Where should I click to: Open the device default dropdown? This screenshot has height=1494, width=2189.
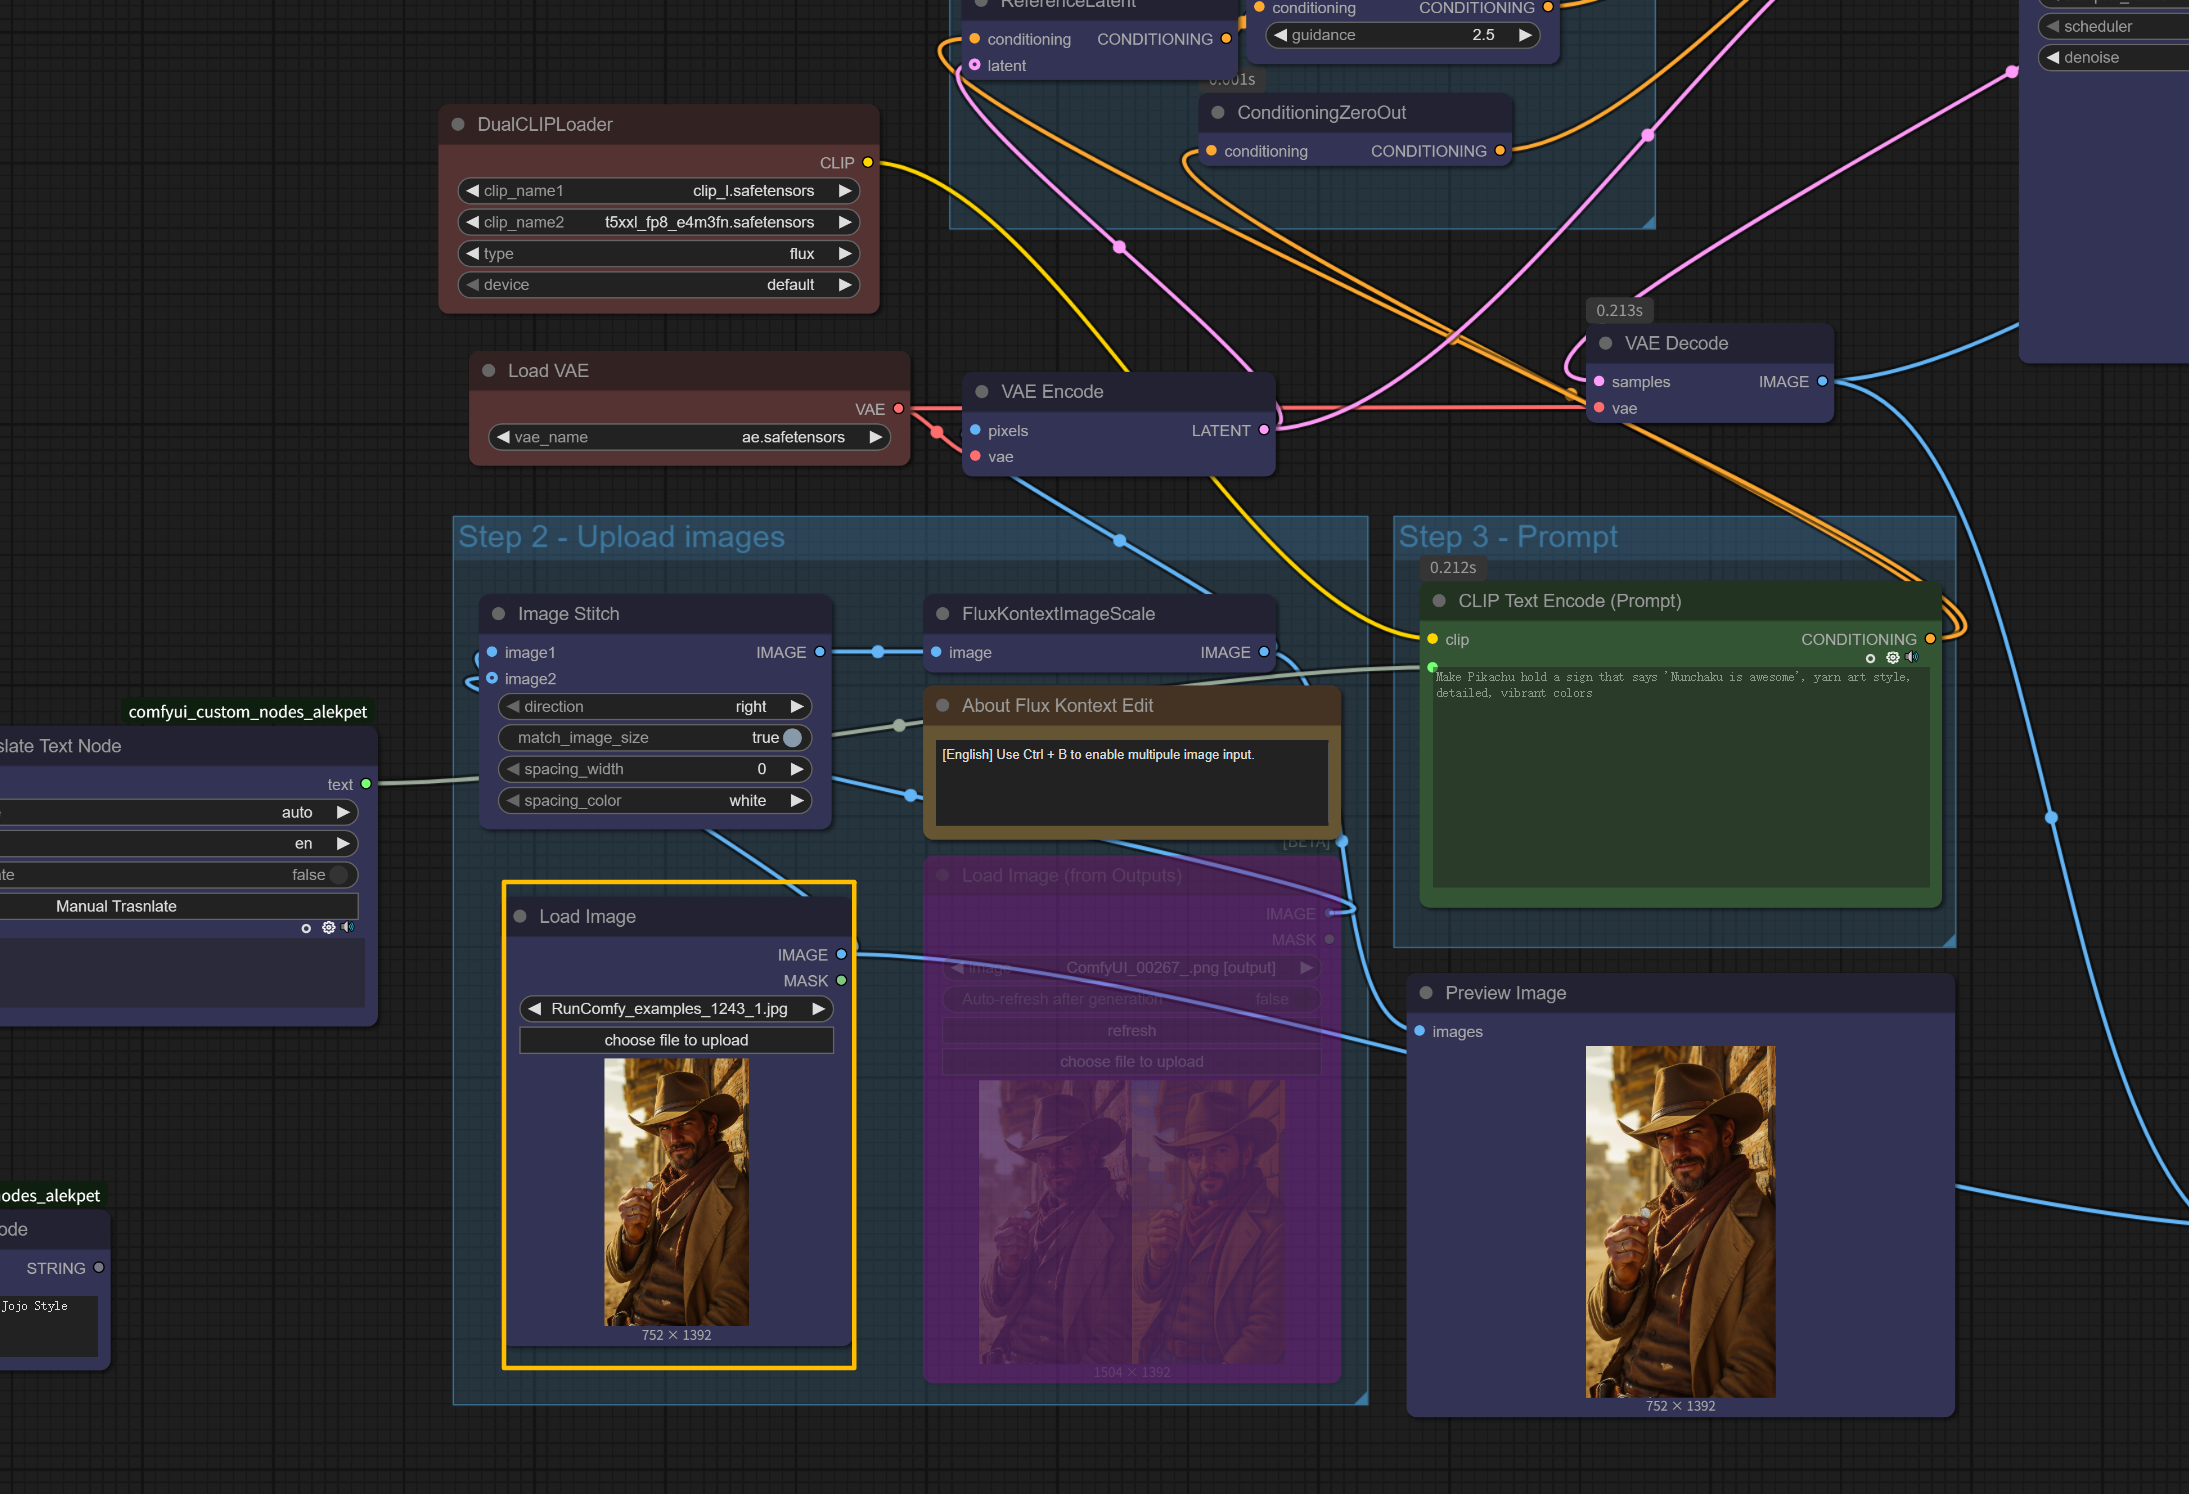click(x=659, y=285)
